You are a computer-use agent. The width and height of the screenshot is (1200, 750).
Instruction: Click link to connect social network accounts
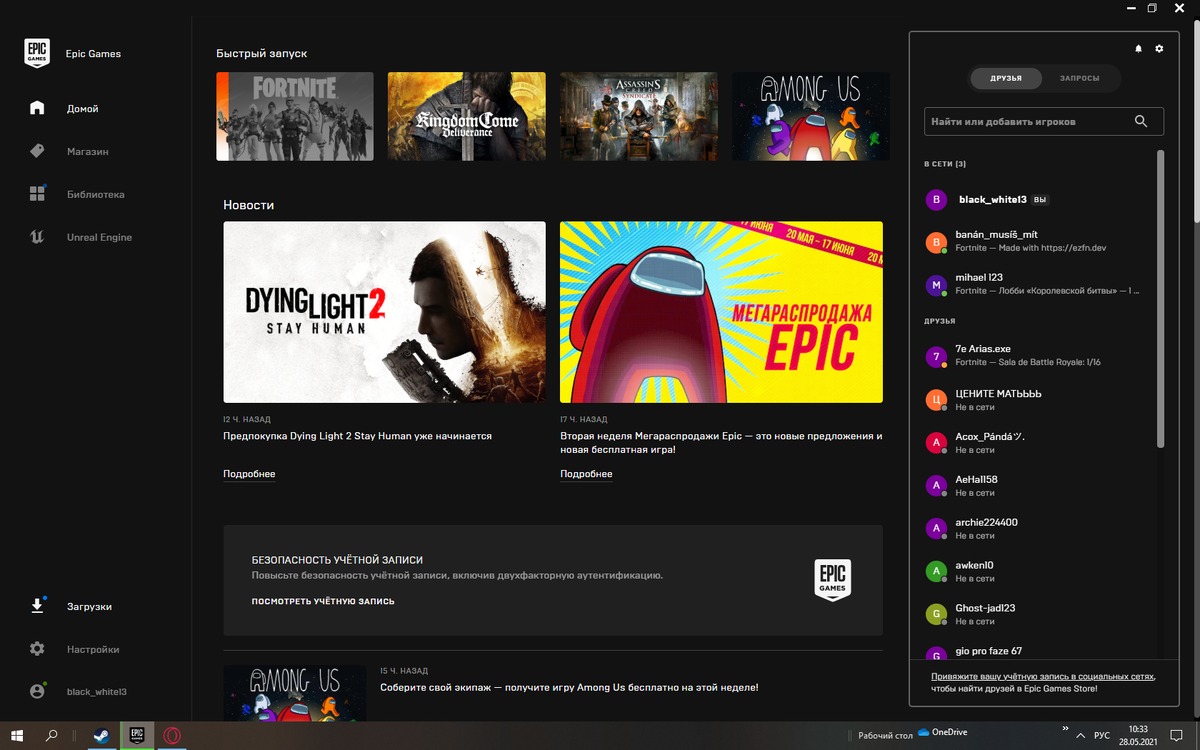(1043, 677)
